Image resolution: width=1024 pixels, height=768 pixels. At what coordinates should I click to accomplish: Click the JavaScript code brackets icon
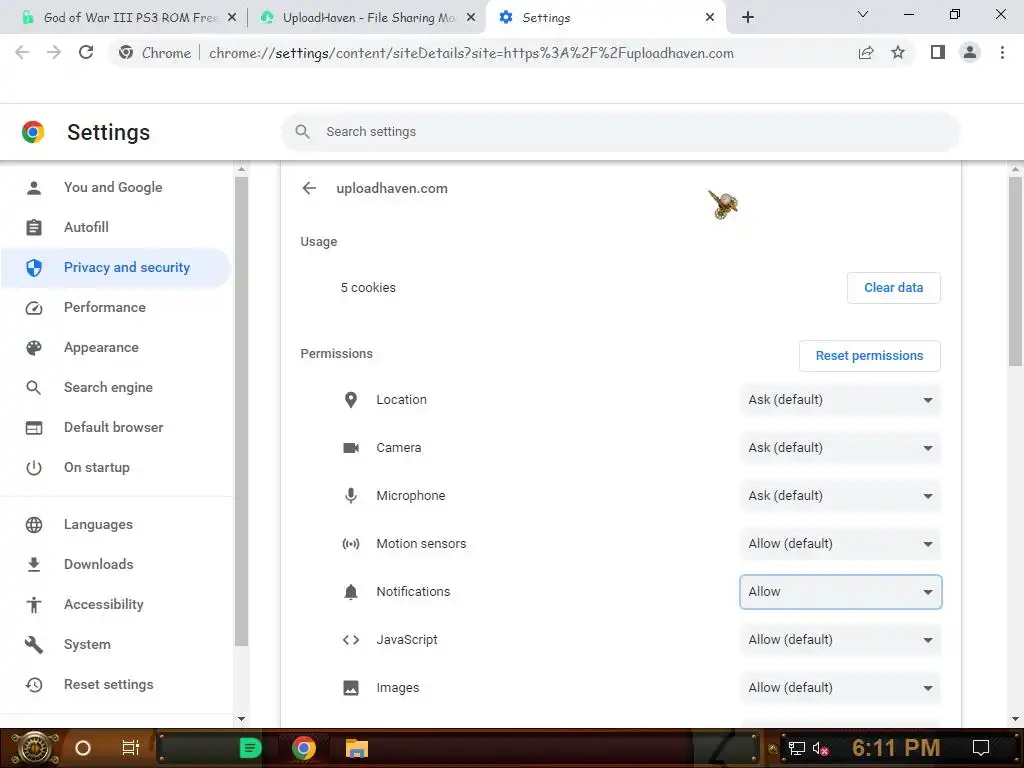(351, 640)
